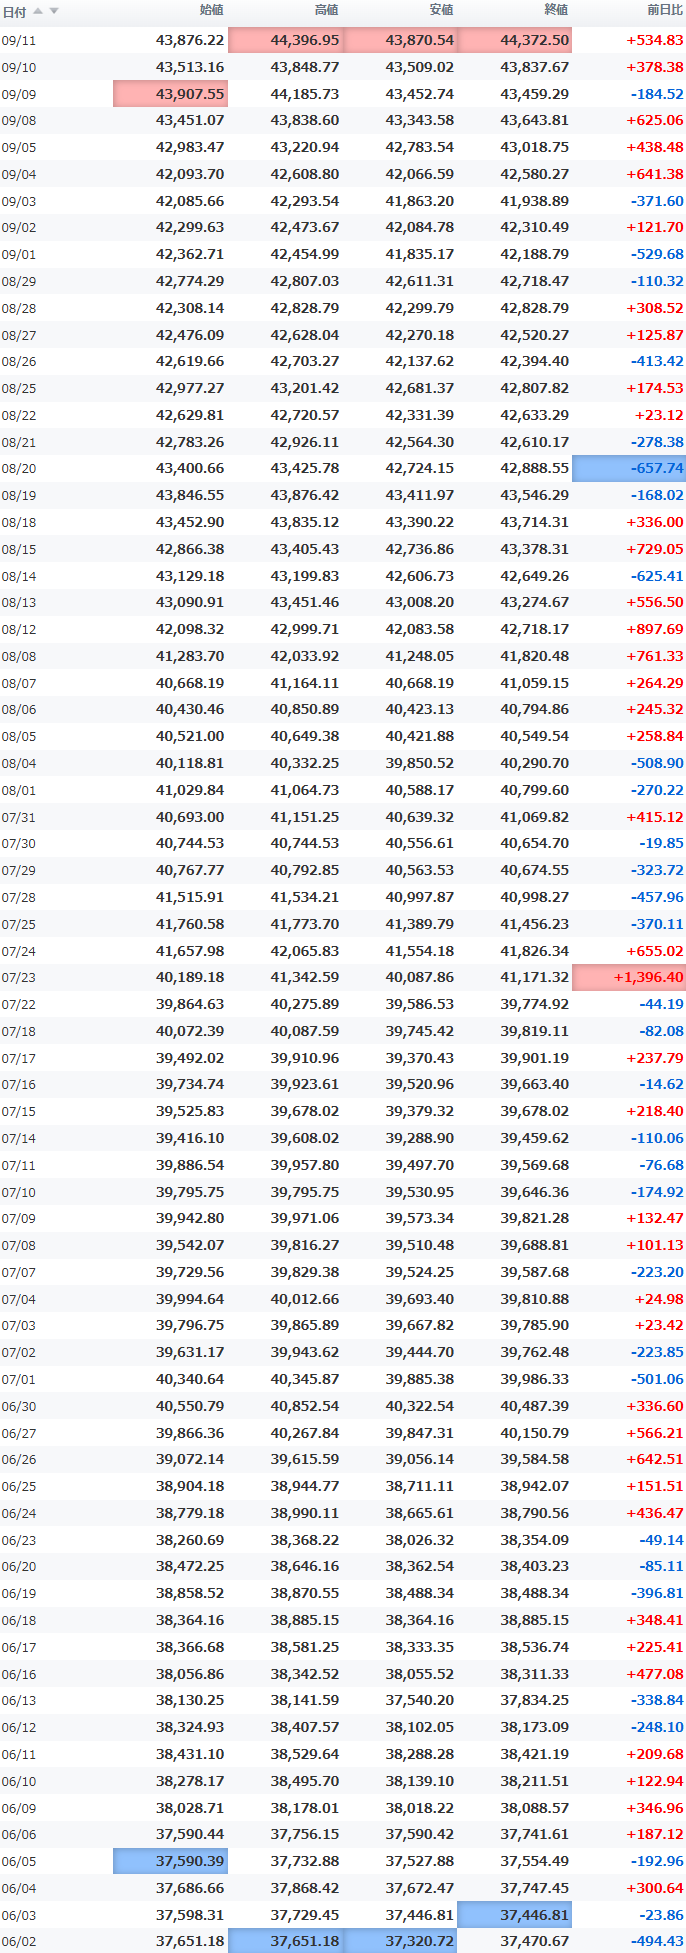The width and height of the screenshot is (686, 1953).
Task: Click change value -396.81
Action: point(657,1593)
